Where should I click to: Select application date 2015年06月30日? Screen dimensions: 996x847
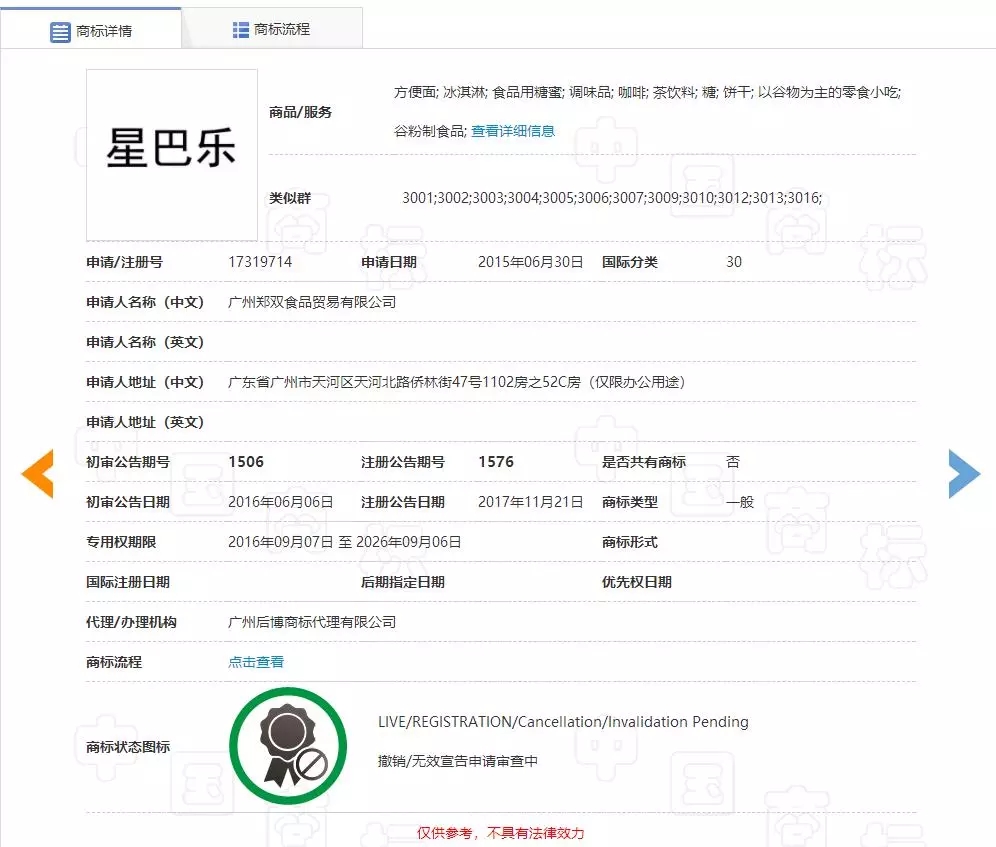530,262
